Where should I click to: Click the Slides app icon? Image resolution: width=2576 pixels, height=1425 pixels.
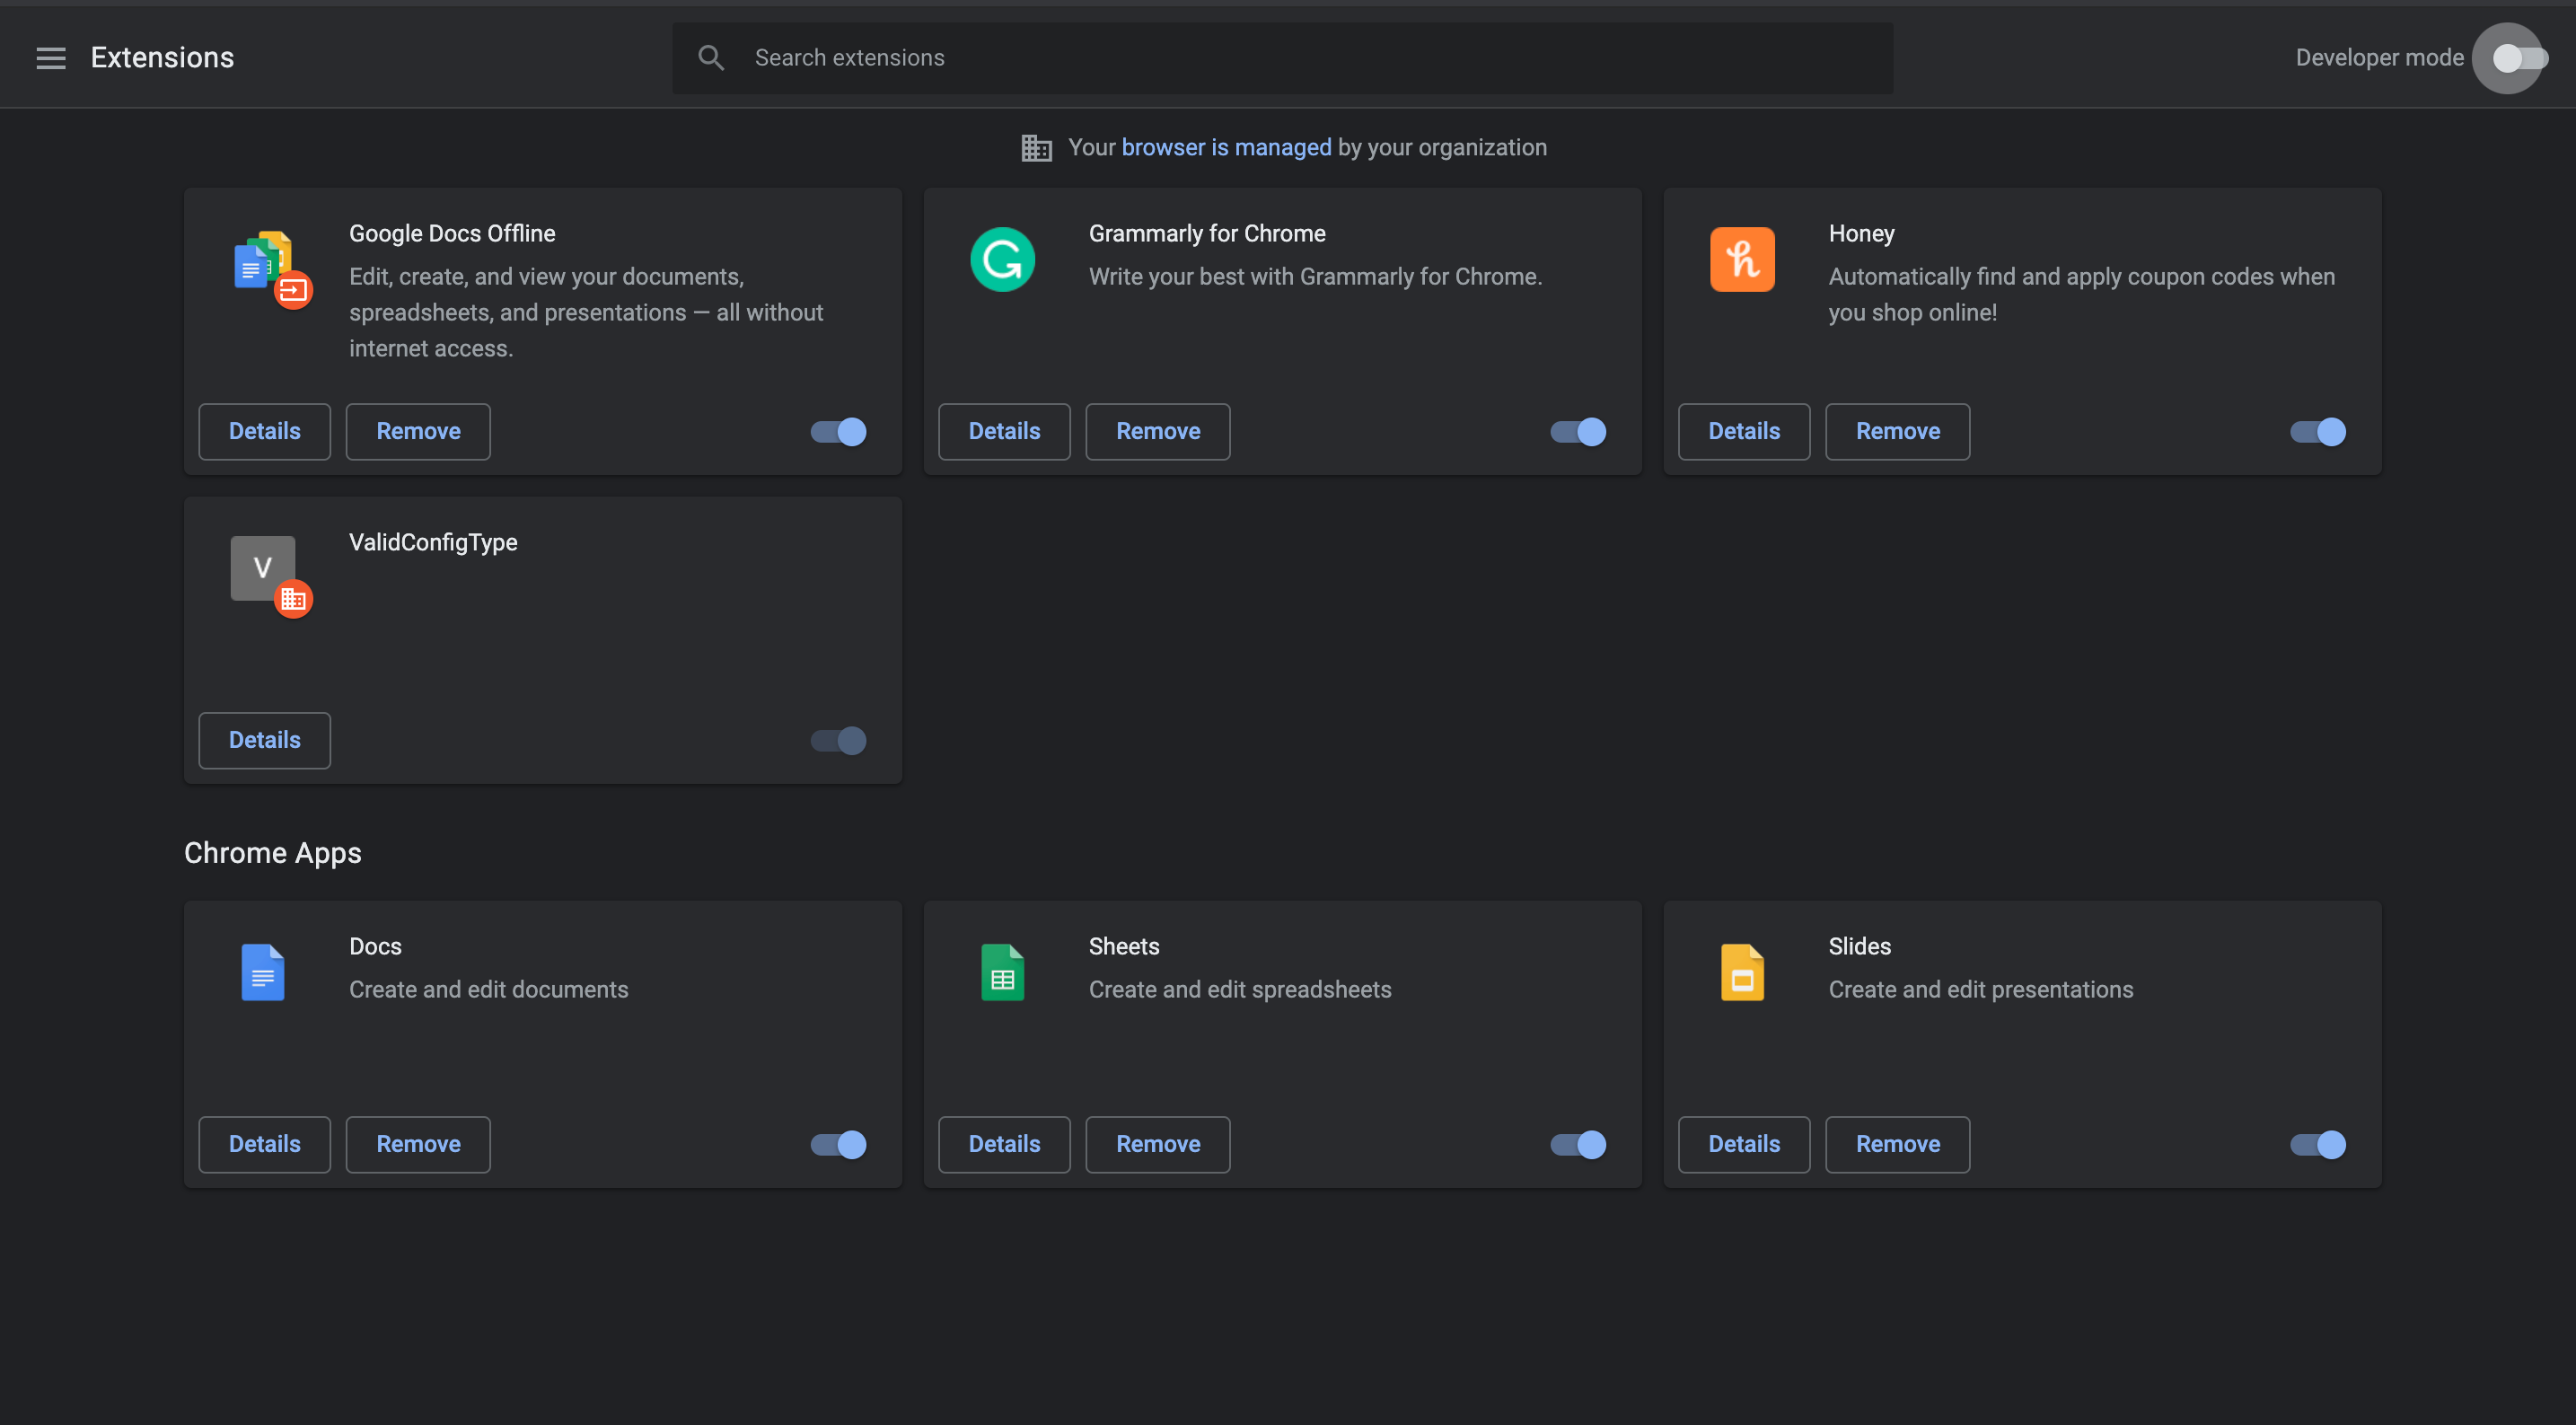(x=1742, y=972)
